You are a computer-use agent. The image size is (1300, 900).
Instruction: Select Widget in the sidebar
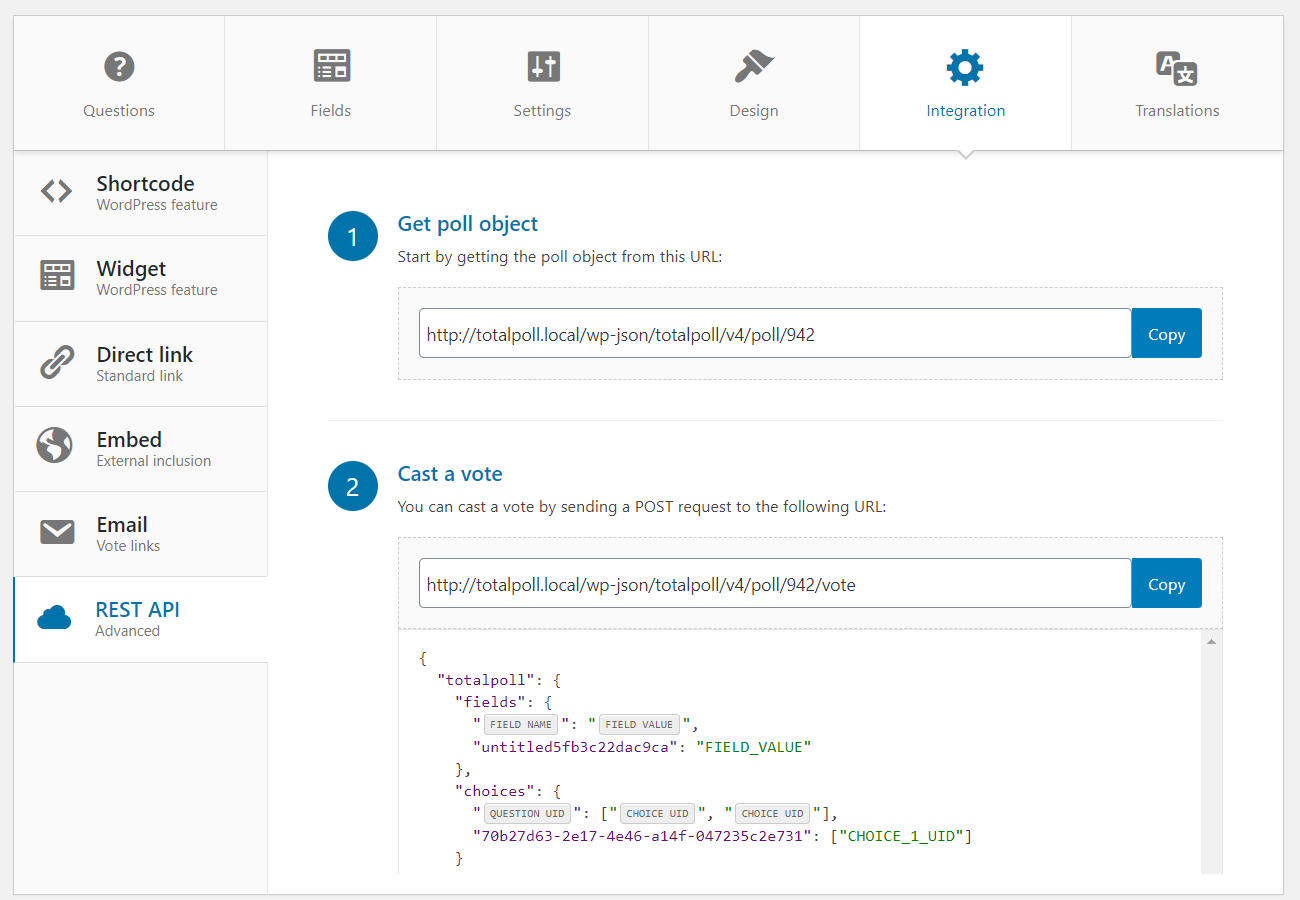pos(141,278)
